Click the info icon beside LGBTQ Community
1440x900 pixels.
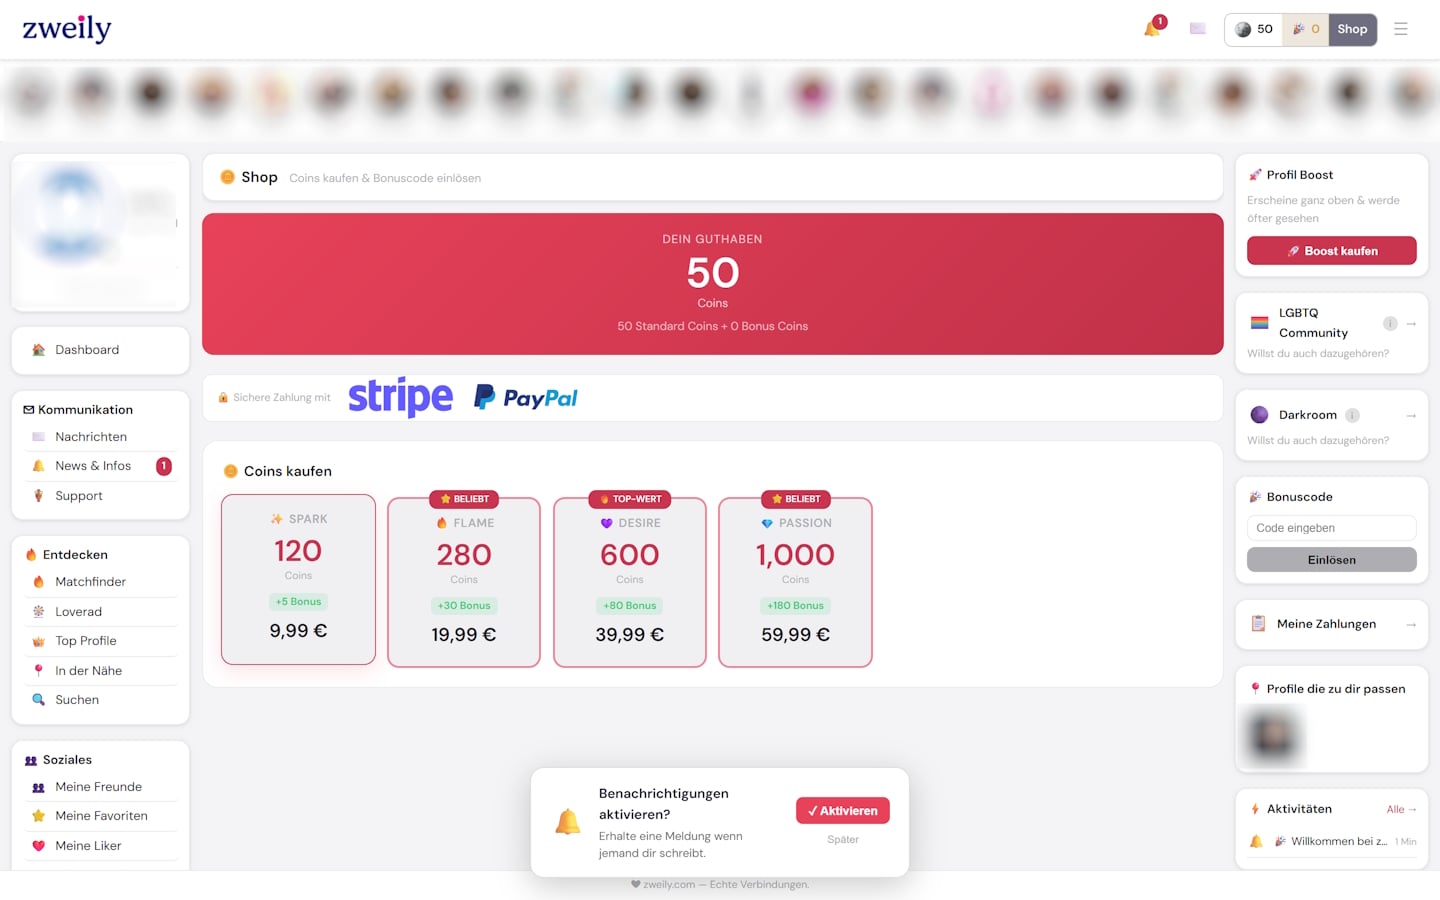tap(1390, 323)
